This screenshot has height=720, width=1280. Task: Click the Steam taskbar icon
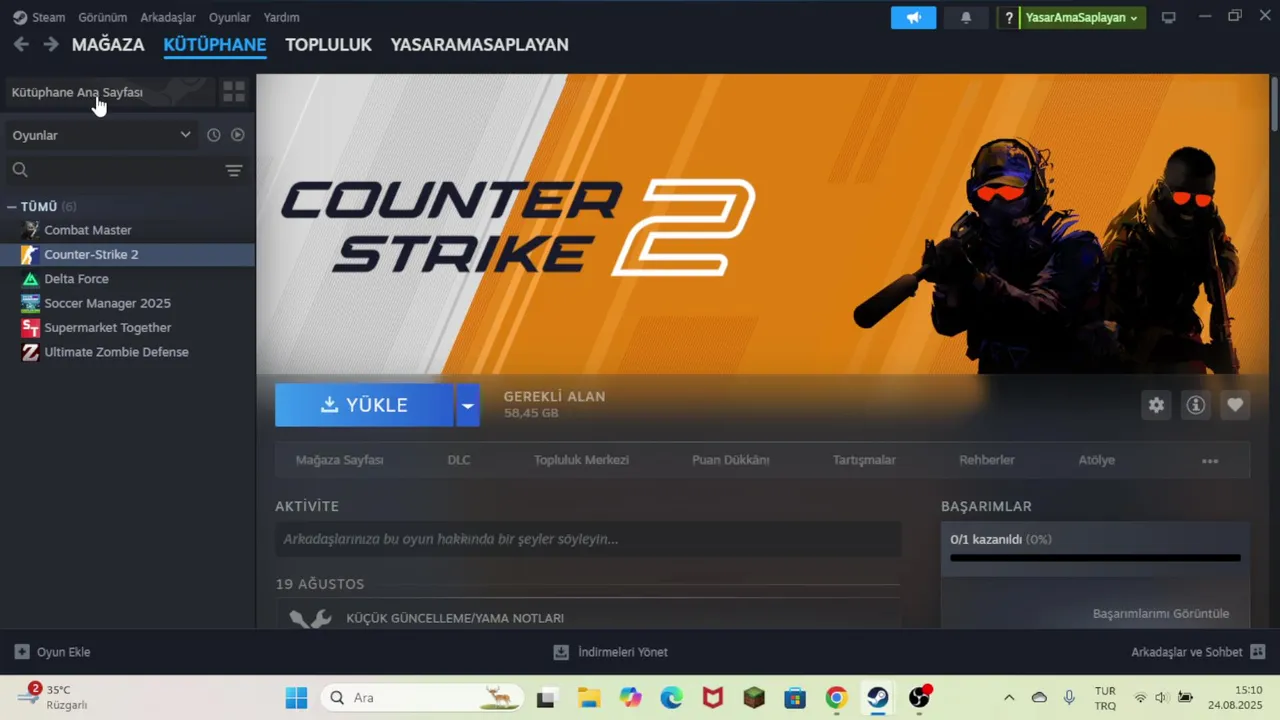[x=877, y=697]
